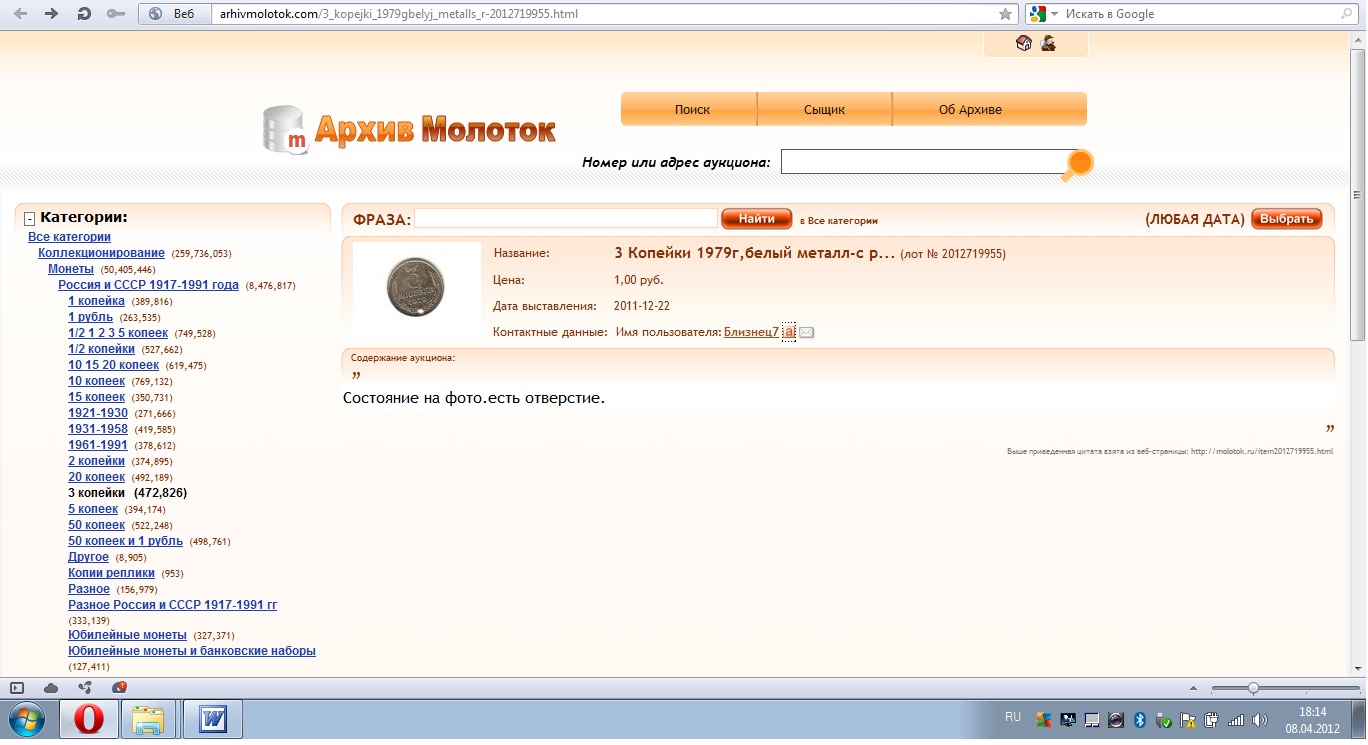Open Microsoft Word from the taskbar
The height and width of the screenshot is (745, 1368).
[213, 719]
